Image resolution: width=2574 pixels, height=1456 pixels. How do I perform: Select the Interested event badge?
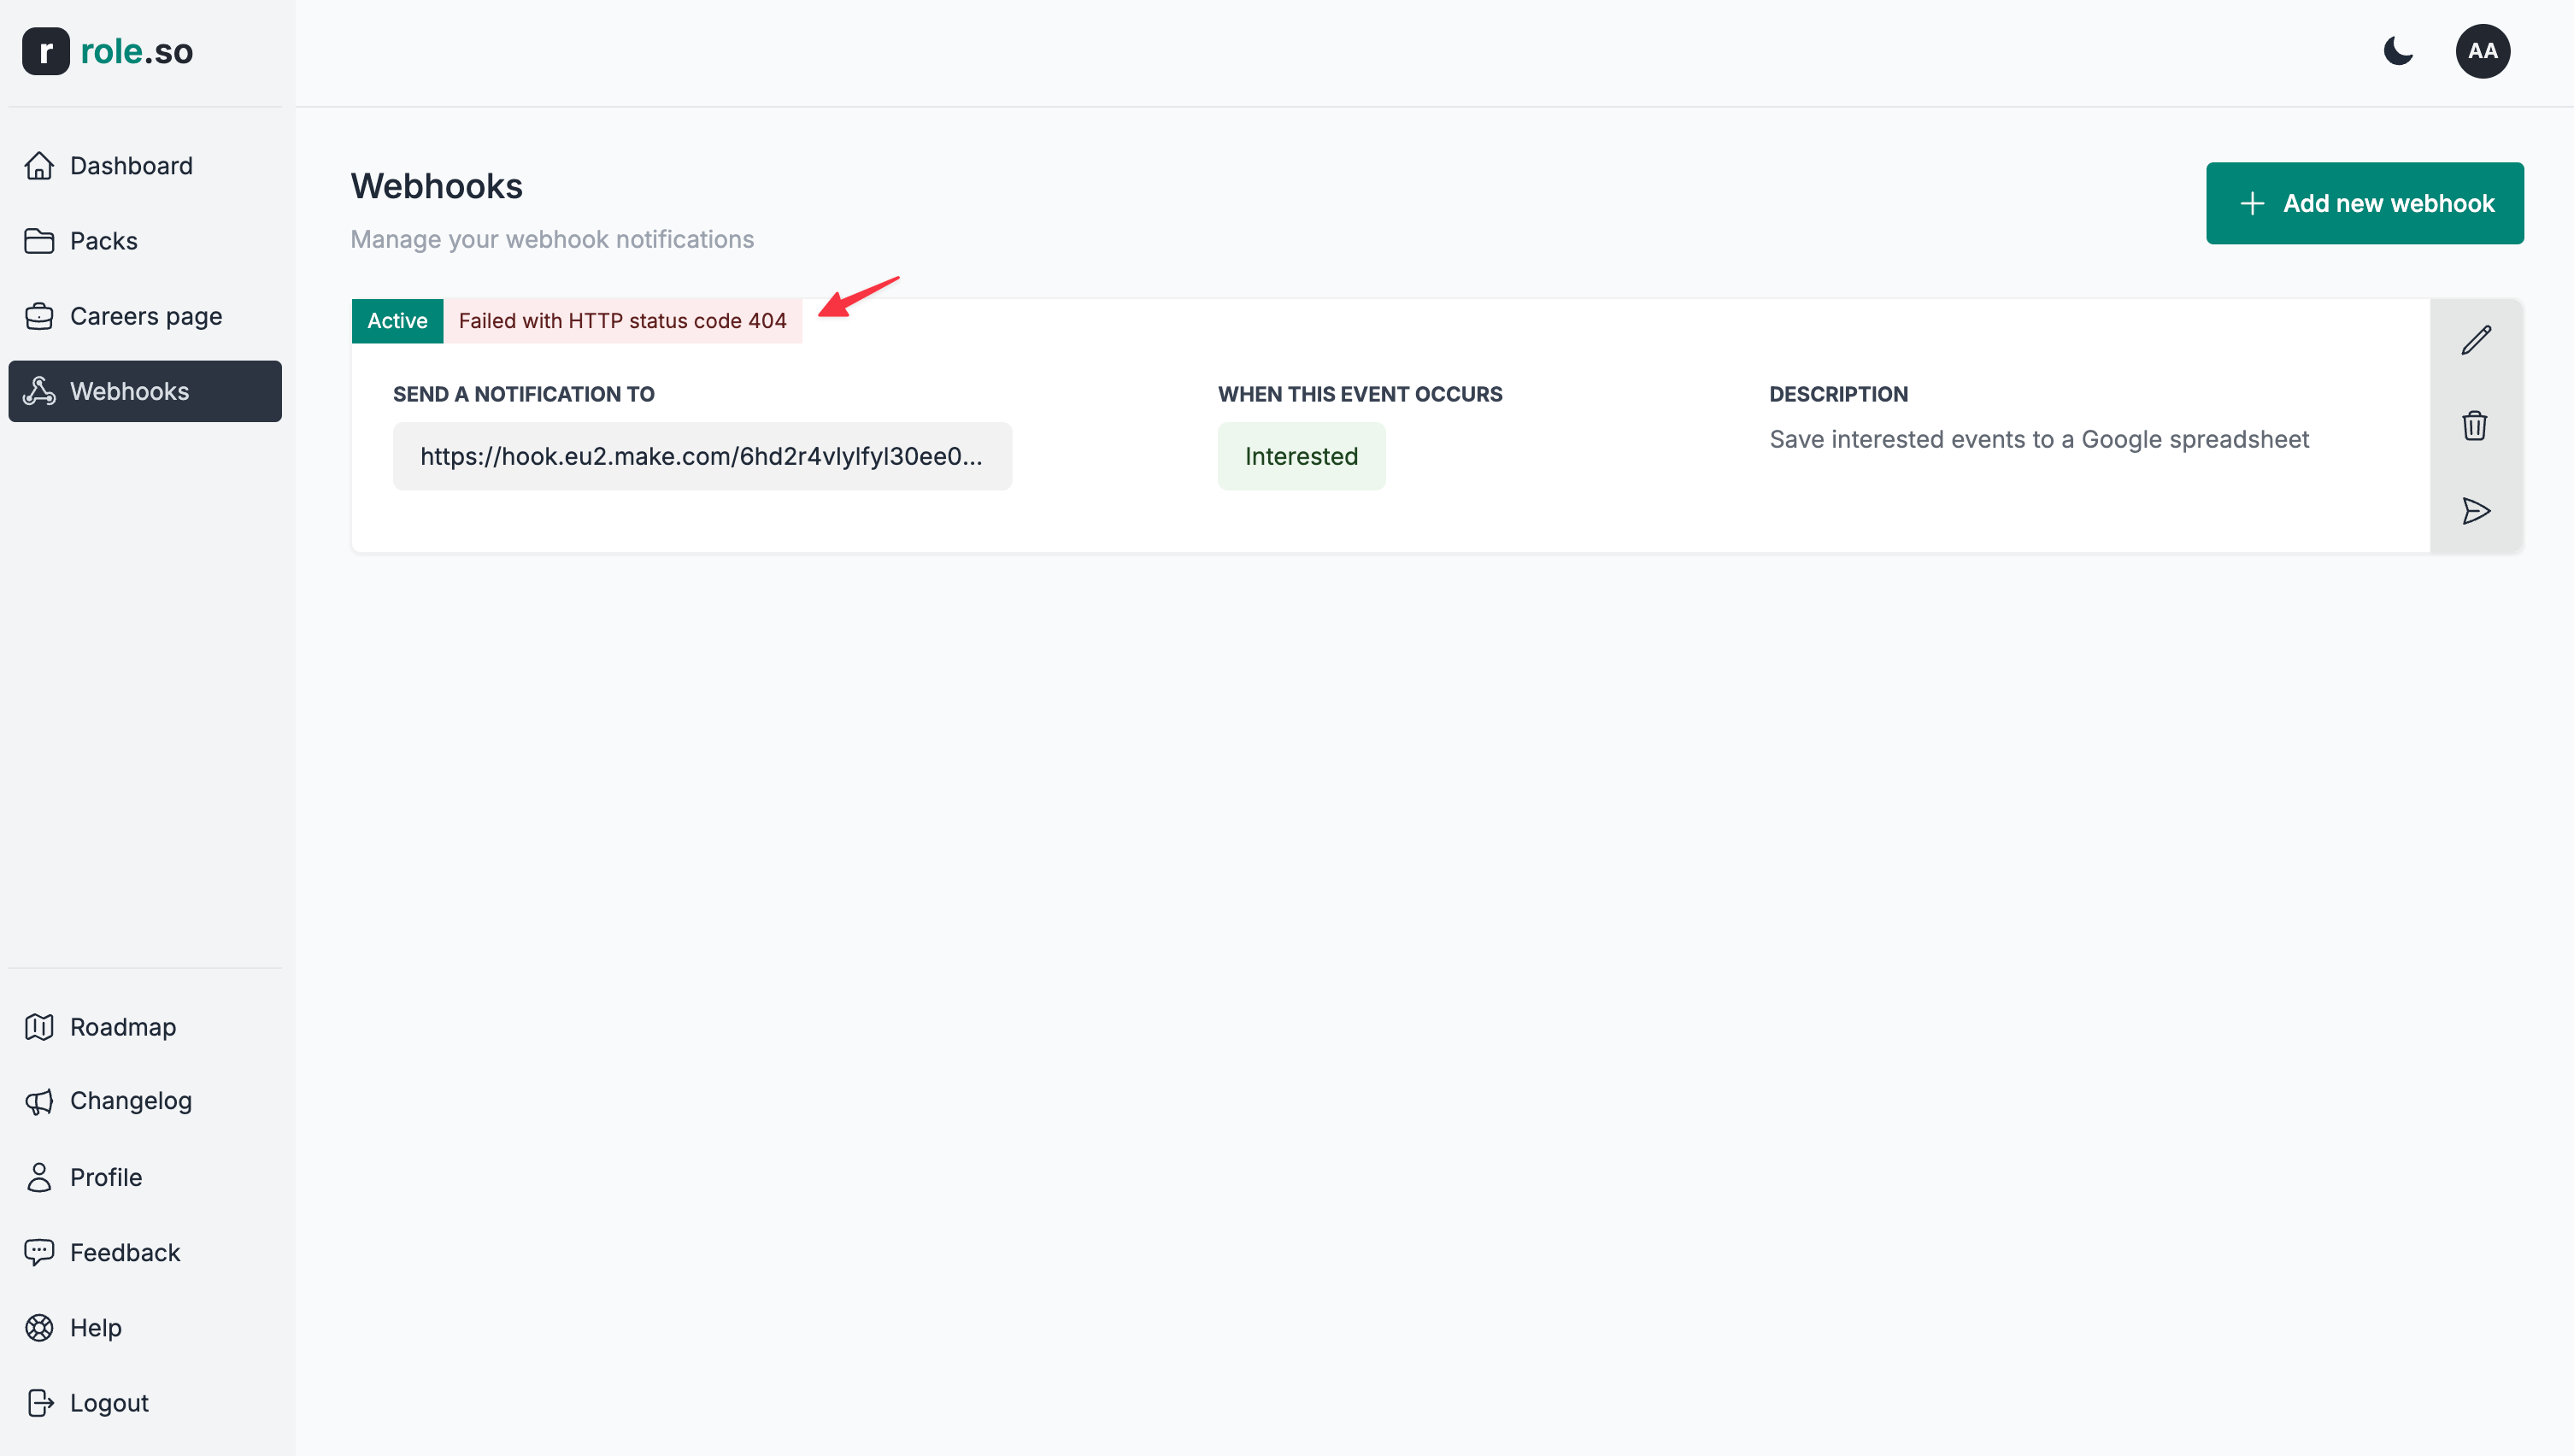click(x=1301, y=456)
